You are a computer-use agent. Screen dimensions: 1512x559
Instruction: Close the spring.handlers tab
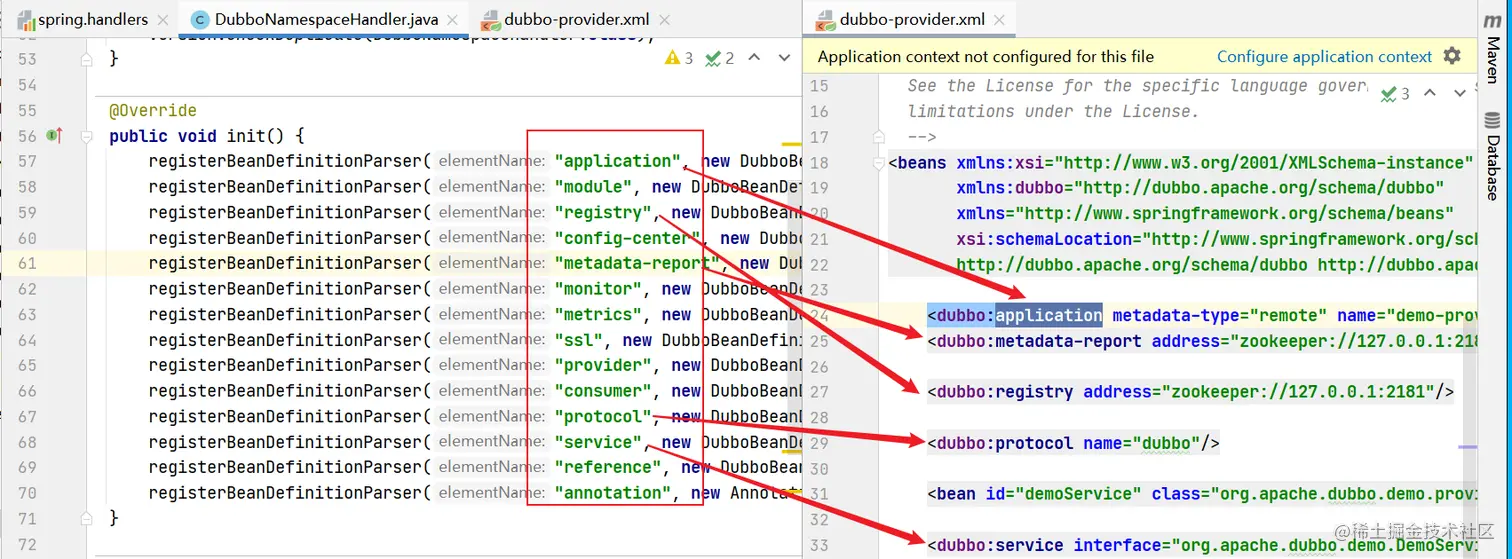pos(163,19)
